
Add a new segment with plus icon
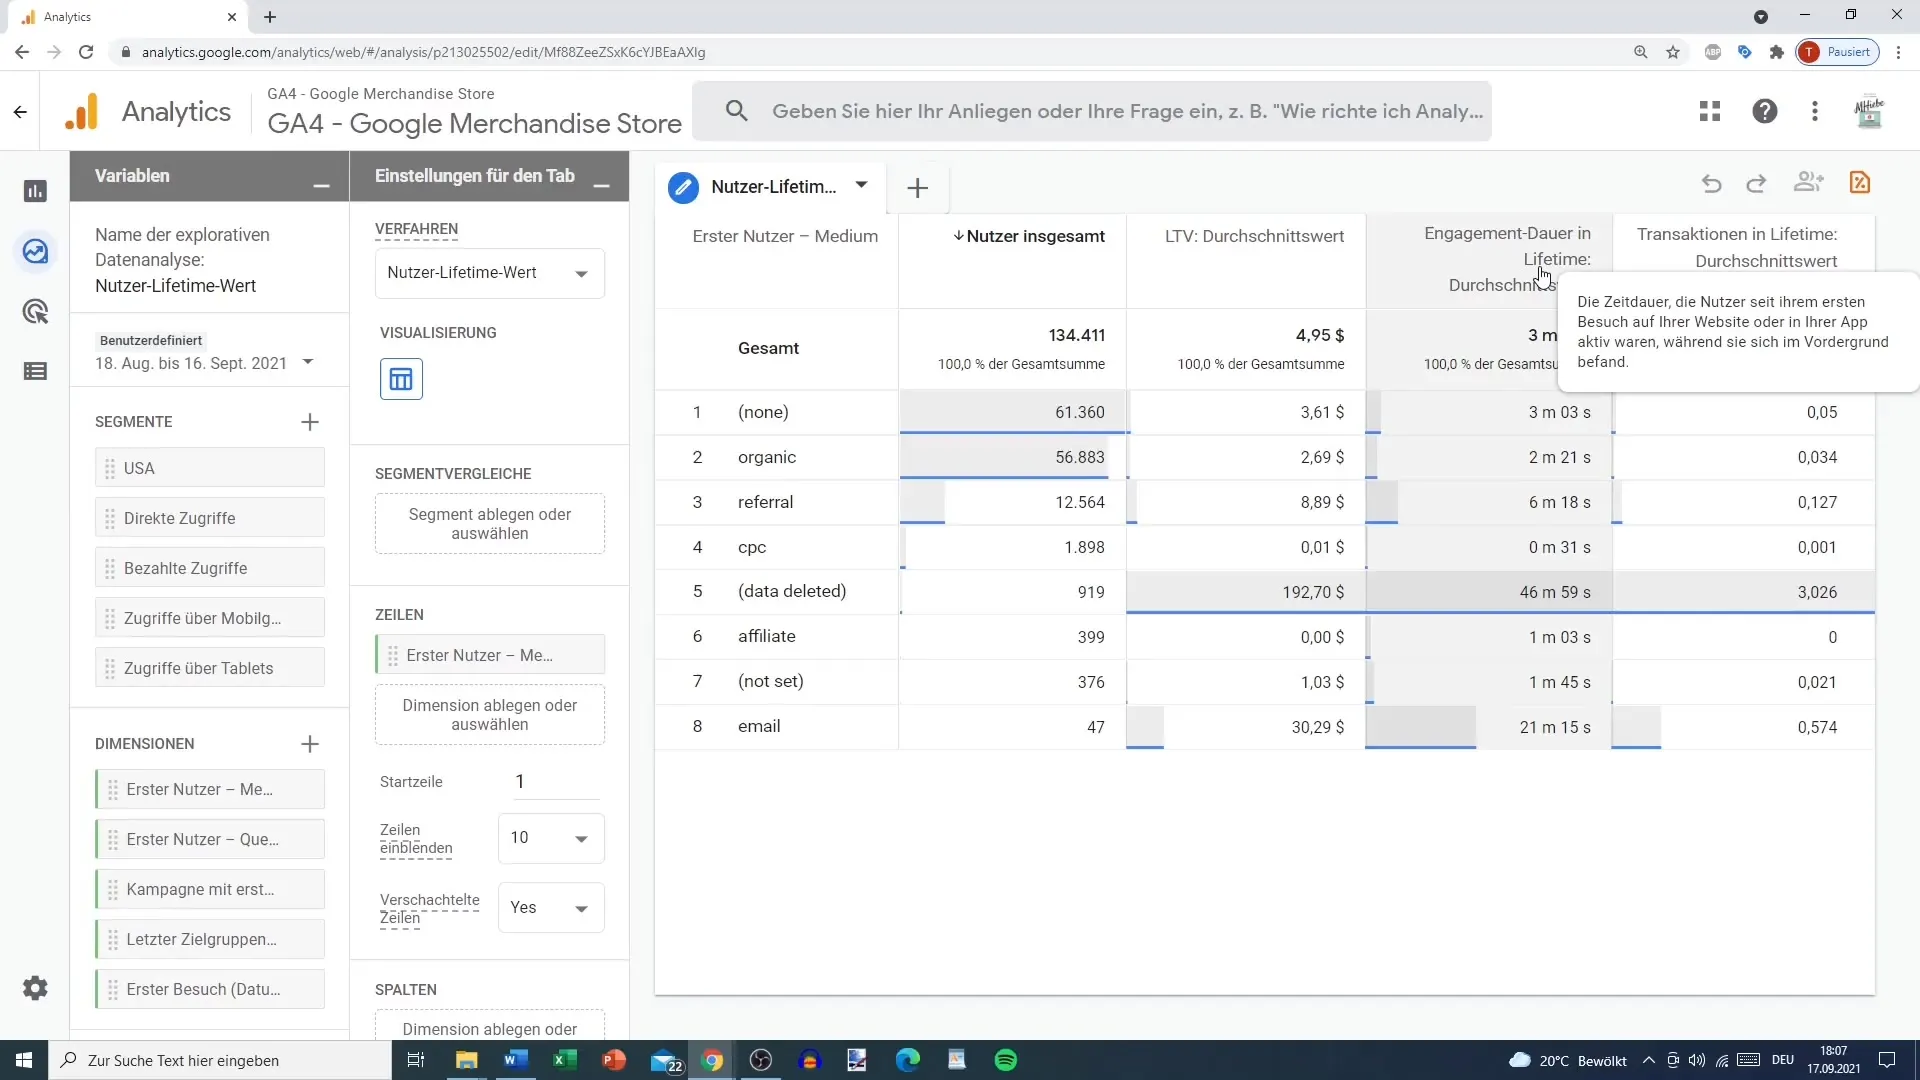310,422
